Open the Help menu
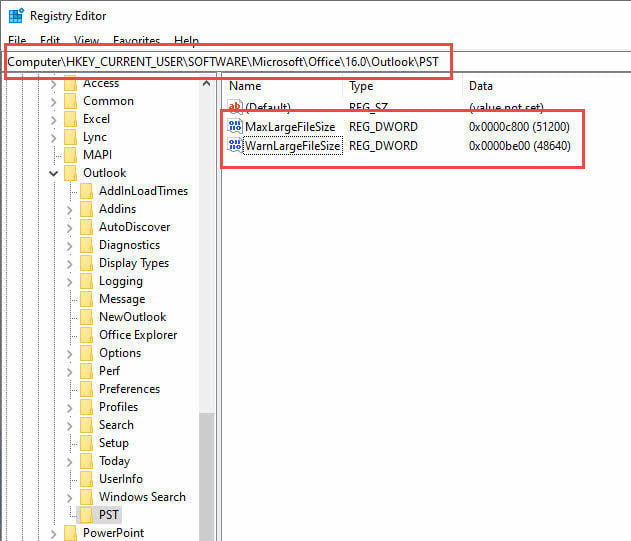 pyautogui.click(x=186, y=40)
